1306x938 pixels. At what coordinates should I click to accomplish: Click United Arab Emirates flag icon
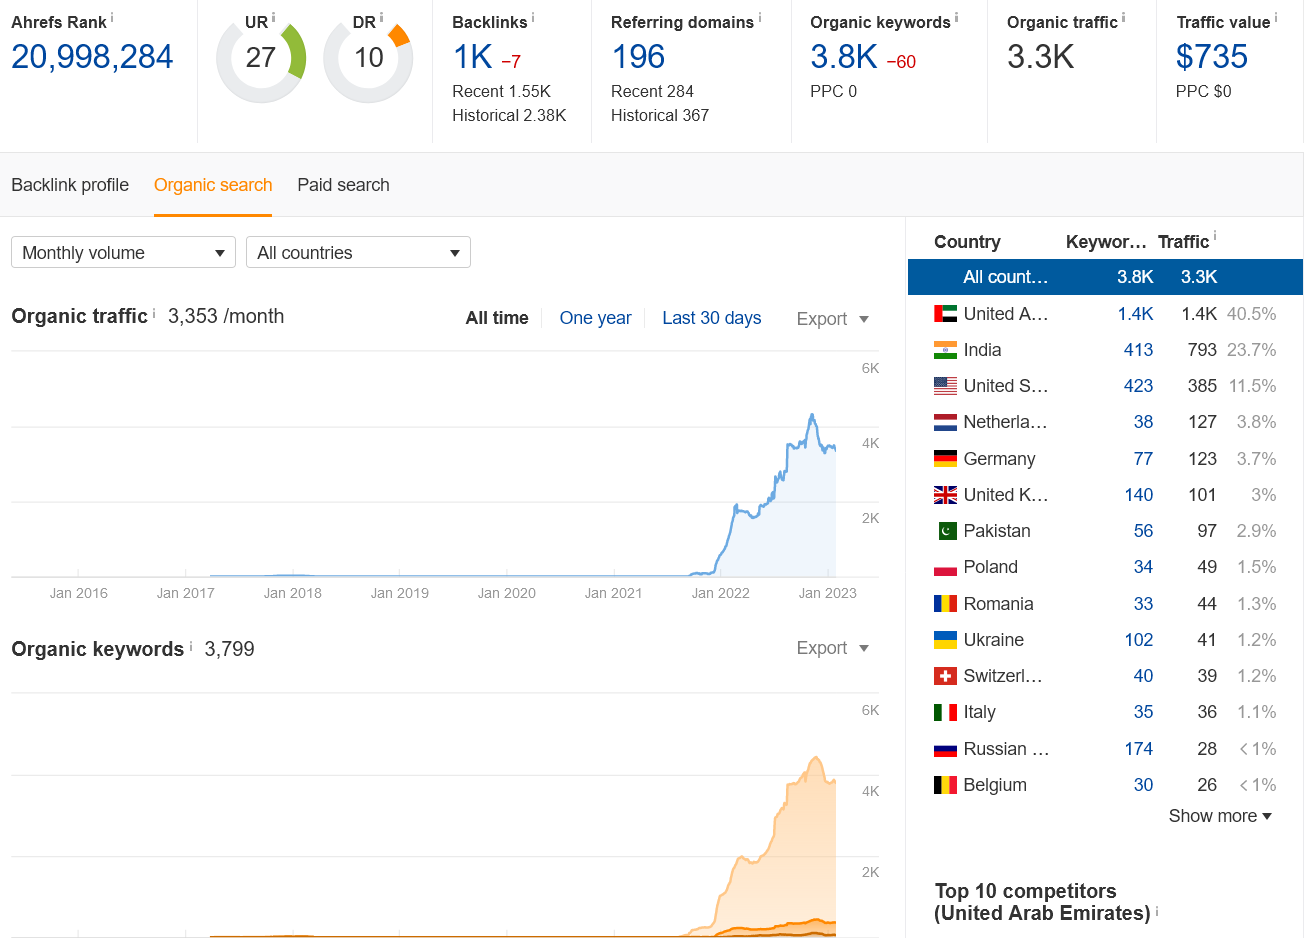coord(945,314)
